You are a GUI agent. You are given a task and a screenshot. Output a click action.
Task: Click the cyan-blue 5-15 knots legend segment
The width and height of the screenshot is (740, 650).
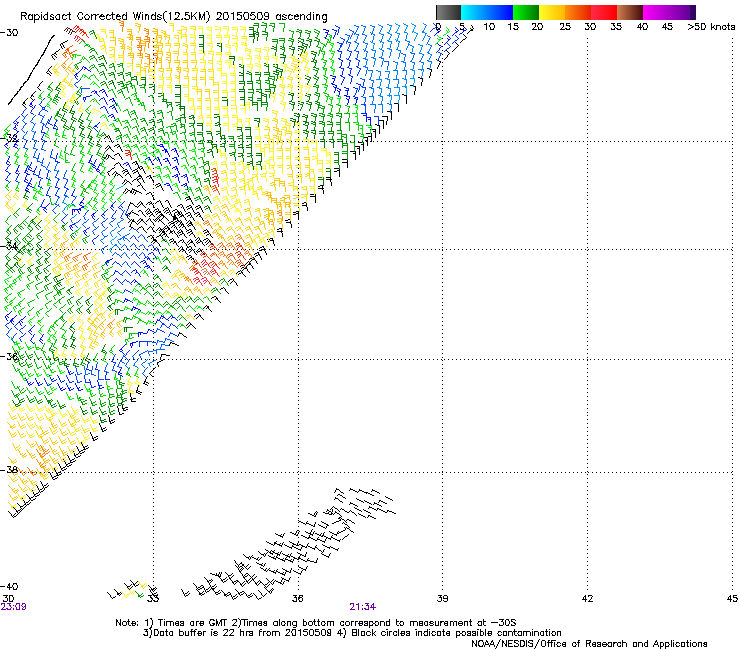click(487, 12)
